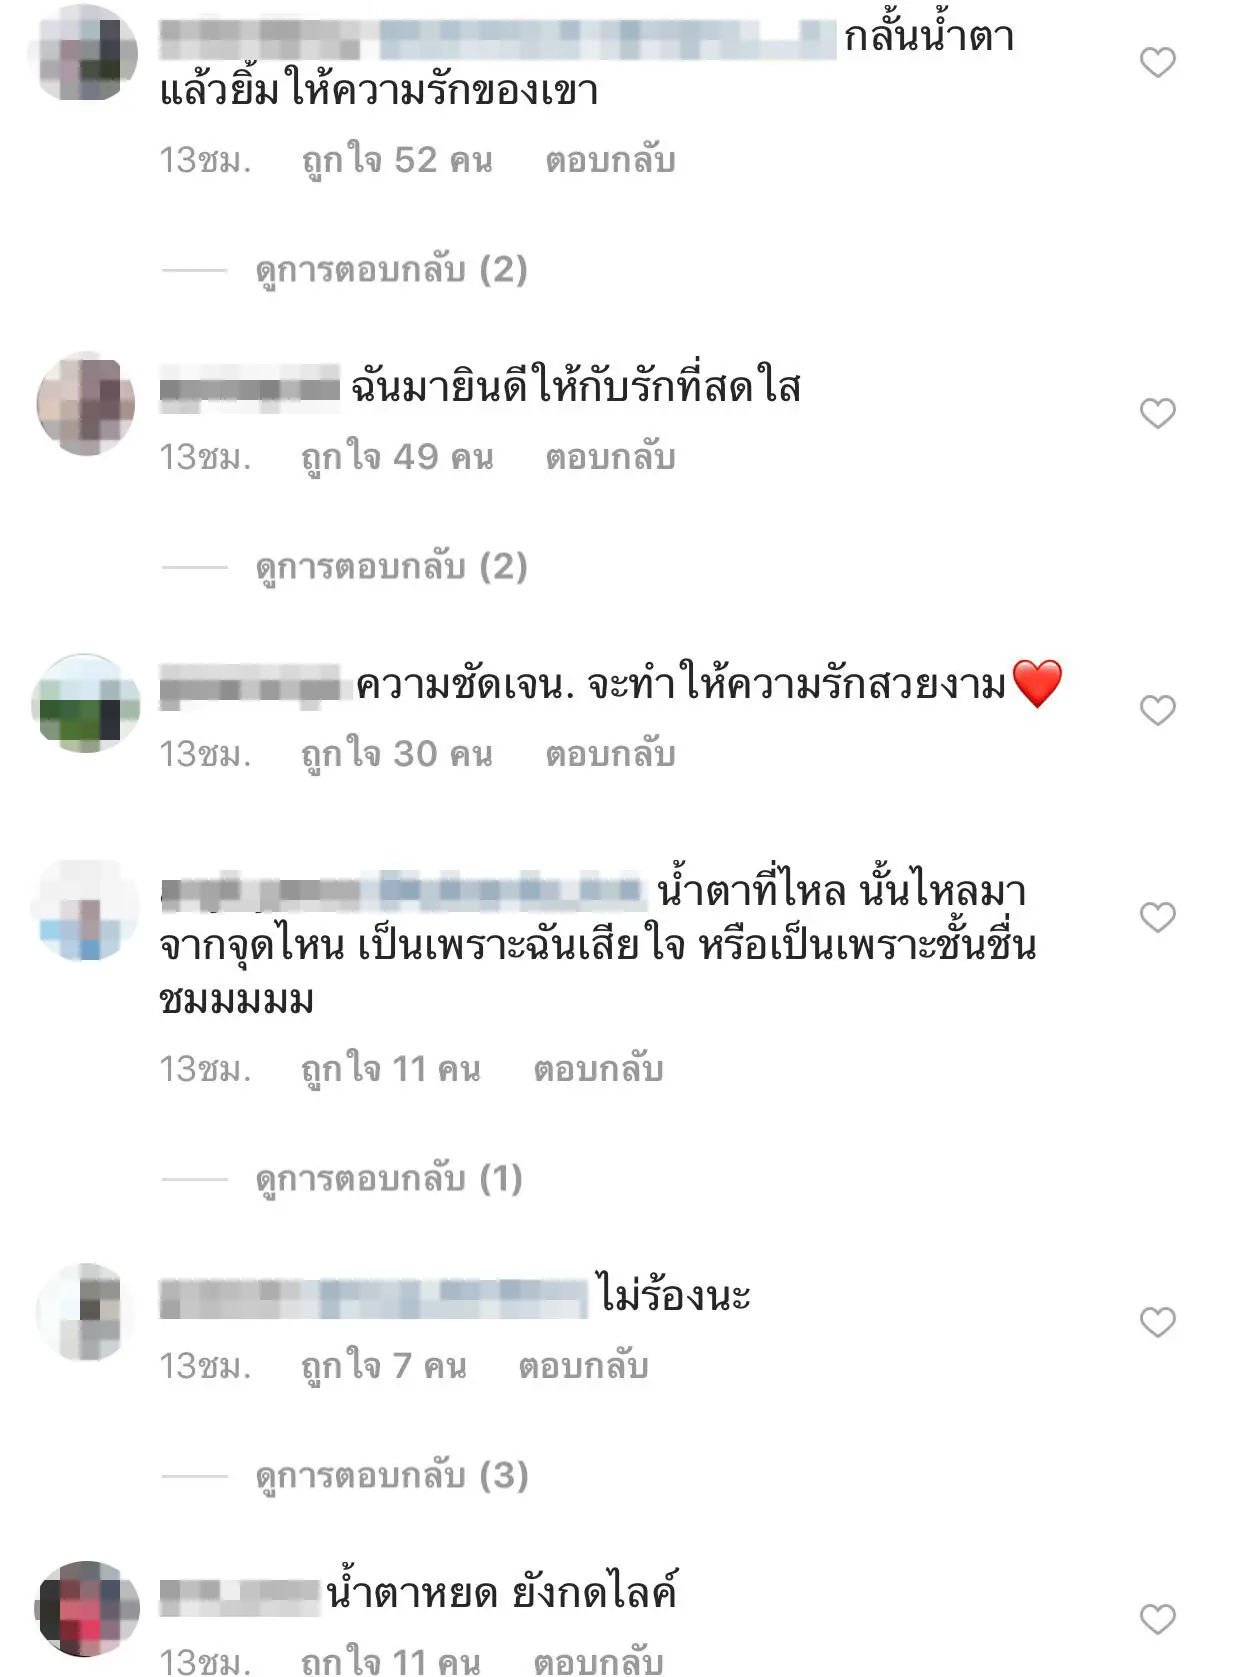The image size is (1242, 1677).
Task: Open avatar beside the ไม่ร้องนะ comment
Action: click(86, 1312)
